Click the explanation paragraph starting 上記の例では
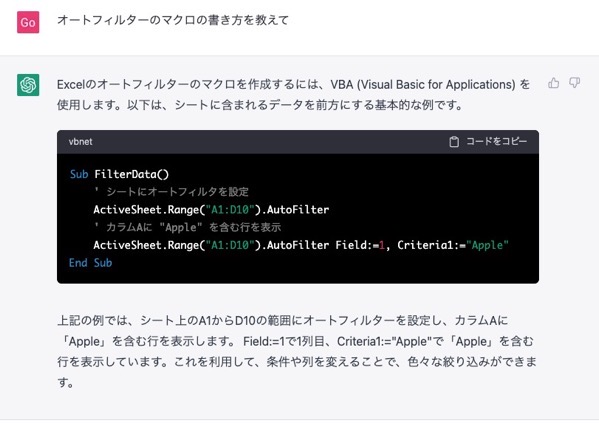Screen dimensions: 599x435 coord(297,351)
